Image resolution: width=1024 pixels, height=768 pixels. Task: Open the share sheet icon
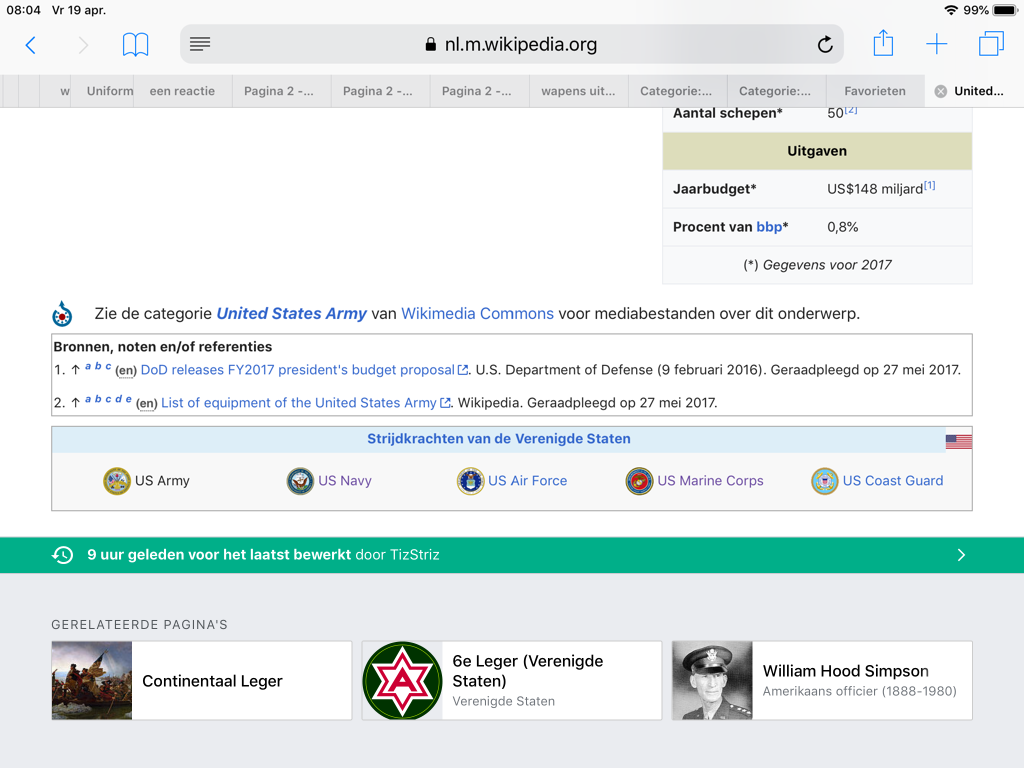point(883,44)
